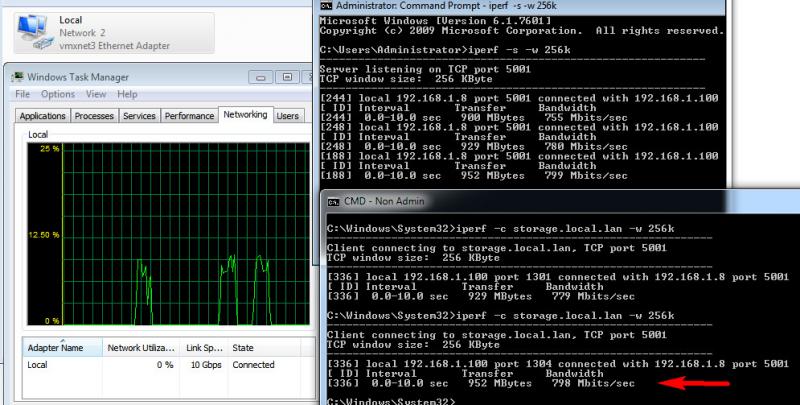The image size is (800, 405).
Task: Click the Administrator Command Prompt title bar
Action: click(519, 6)
